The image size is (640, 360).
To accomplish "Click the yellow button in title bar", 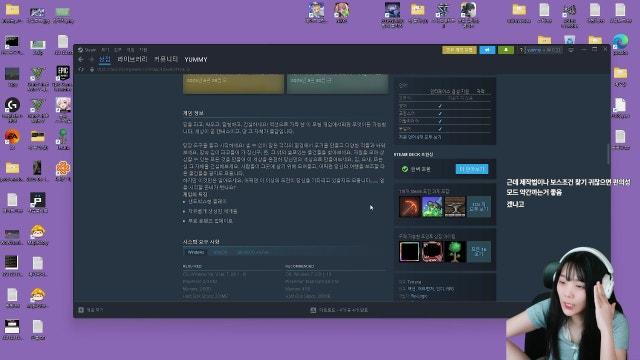I will coord(459,50).
